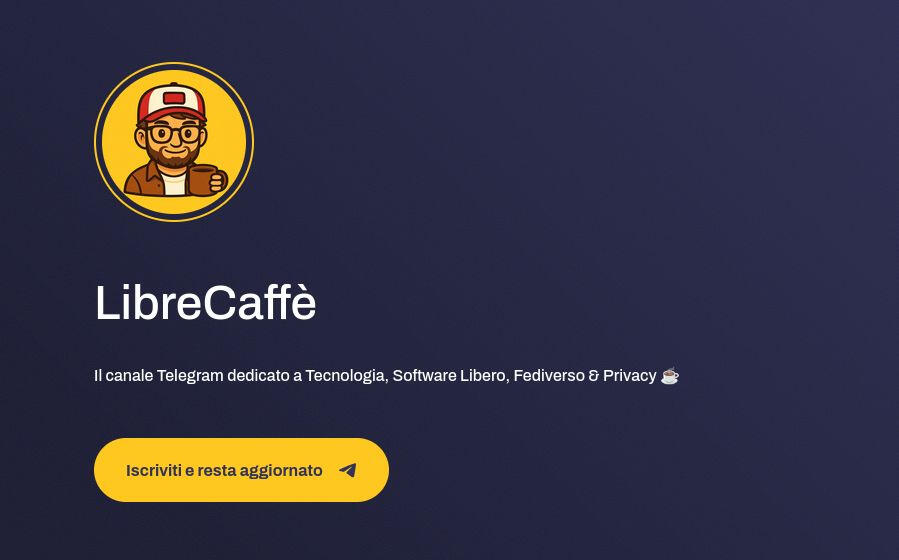Click the word Fediverso in tagline
Image resolution: width=899 pixels, height=560 pixels.
point(549,376)
